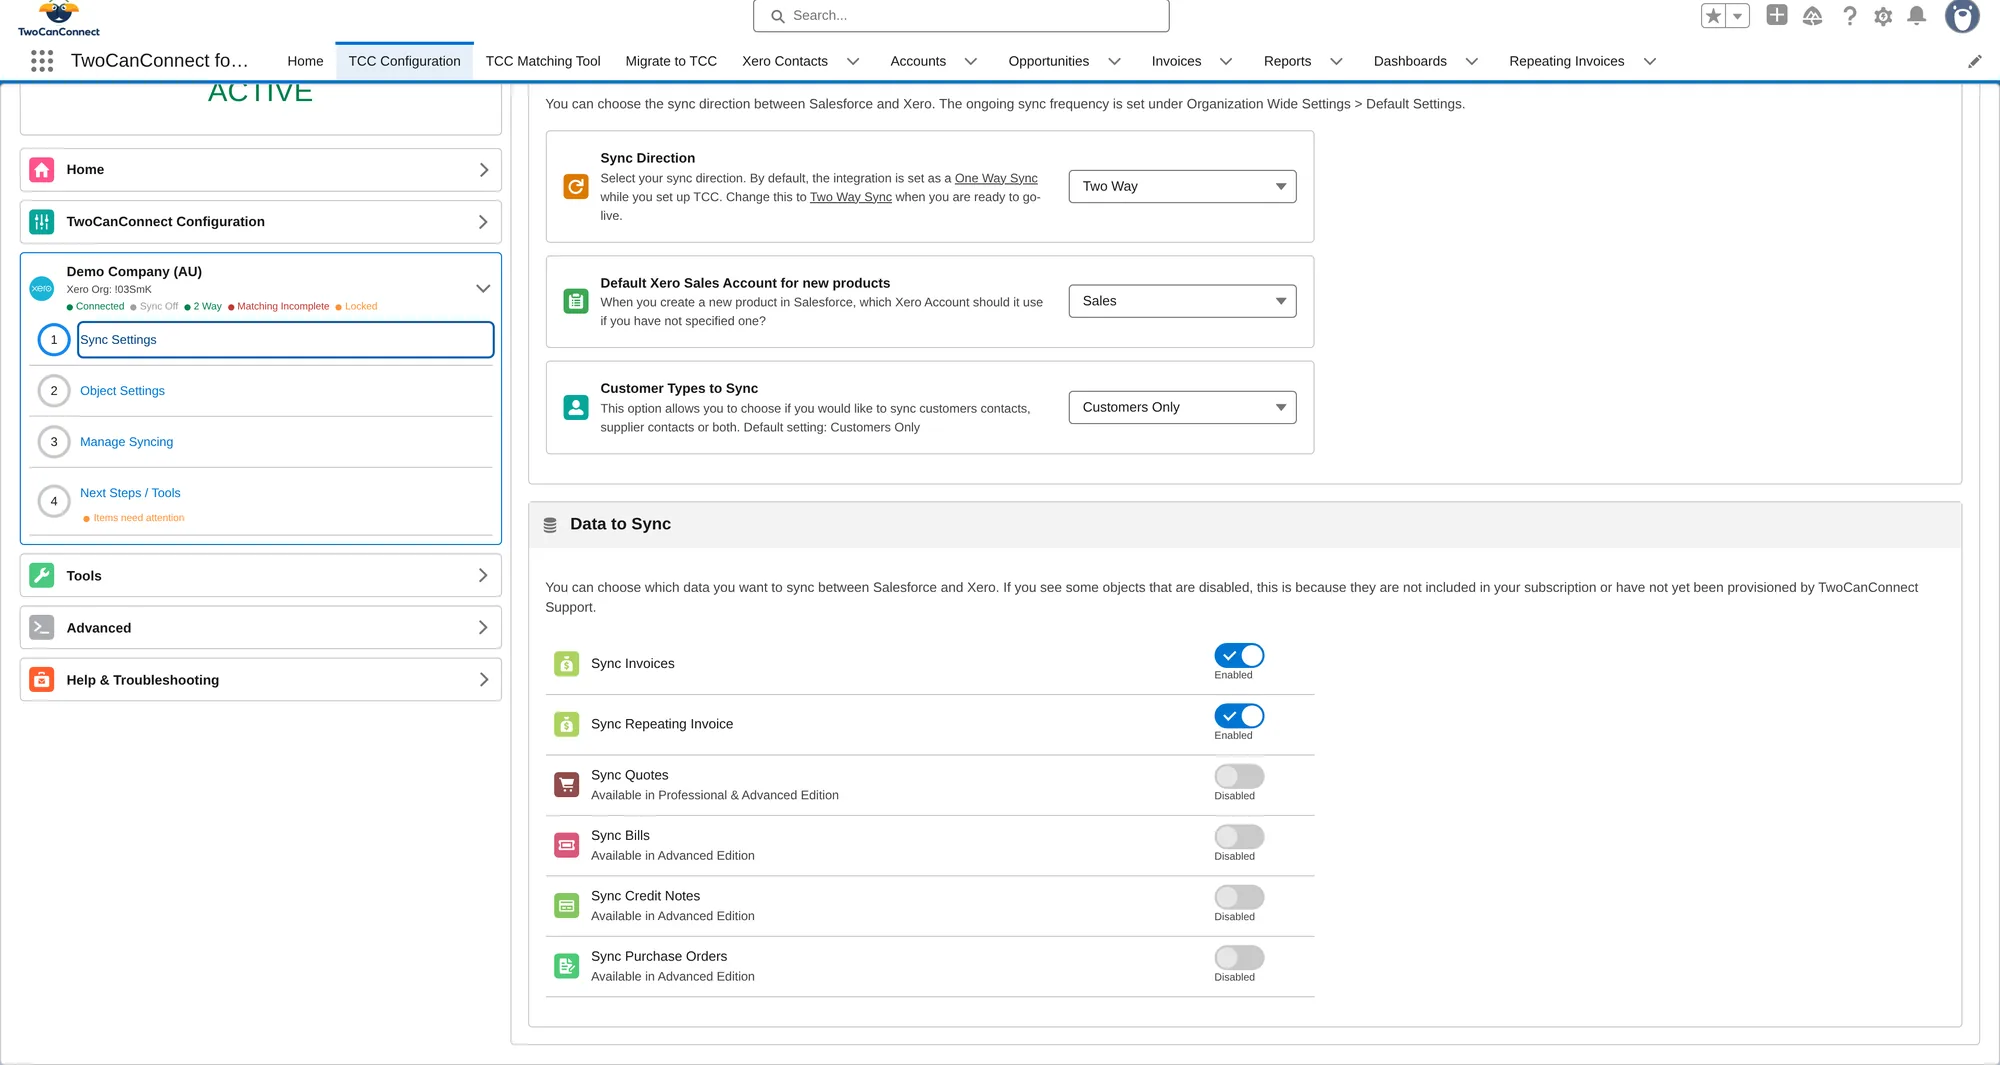The width and height of the screenshot is (2000, 1065).
Task: Toggle the Sync Purchase Orders switch
Action: [1239, 958]
